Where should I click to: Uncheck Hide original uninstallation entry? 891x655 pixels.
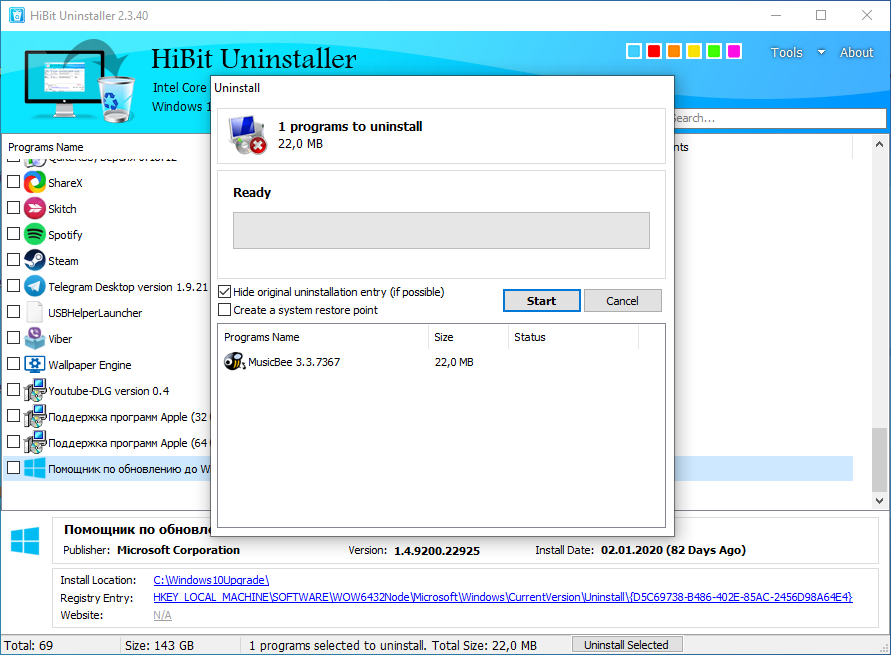coord(224,292)
